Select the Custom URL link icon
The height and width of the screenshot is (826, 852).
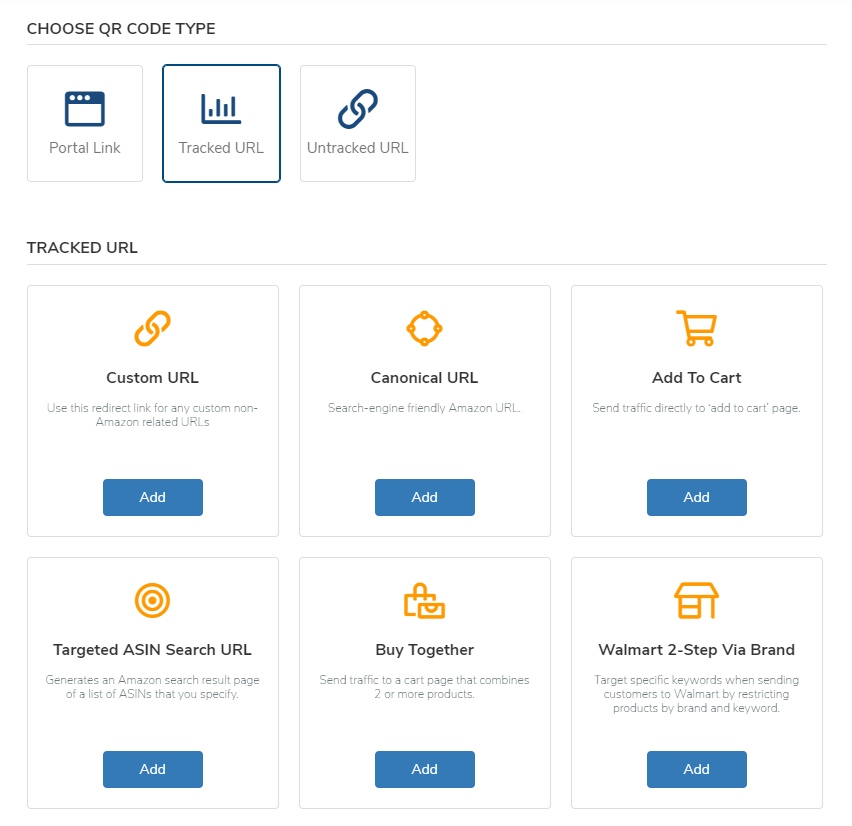(x=152, y=328)
